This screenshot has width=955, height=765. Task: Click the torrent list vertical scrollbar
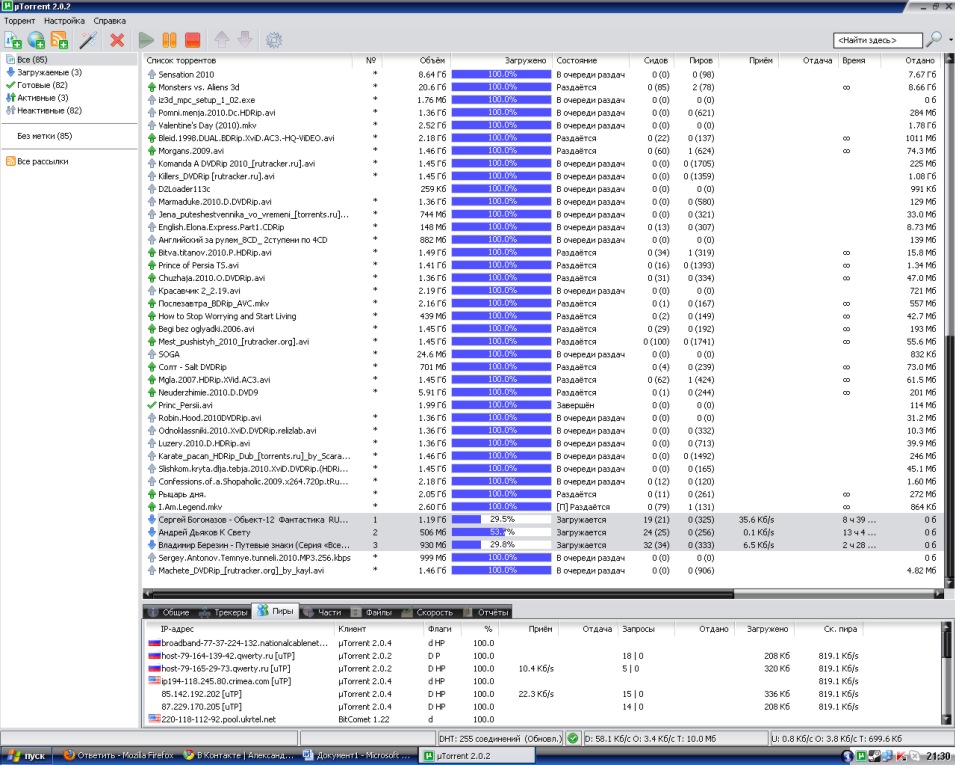coord(948,321)
